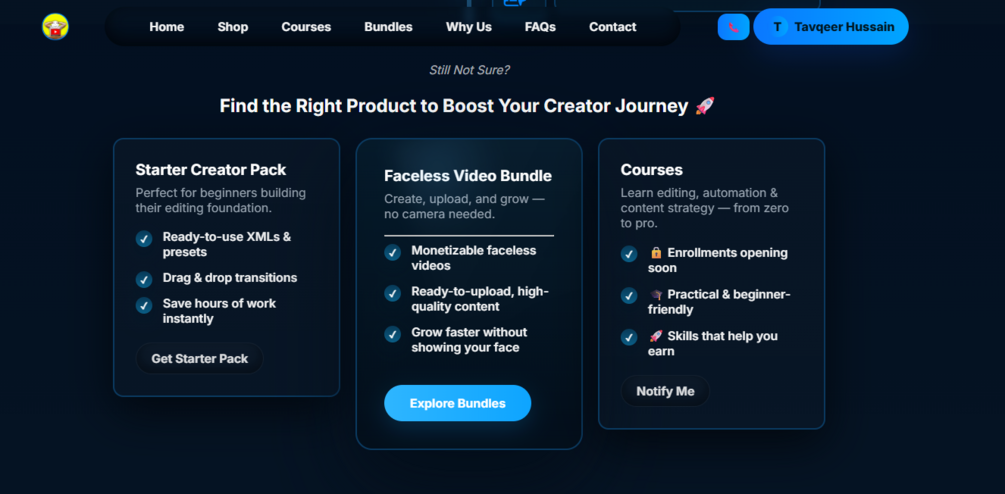The height and width of the screenshot is (494, 1005).
Task: Click checkmark next to Grow faster without showing
Action: coord(392,334)
